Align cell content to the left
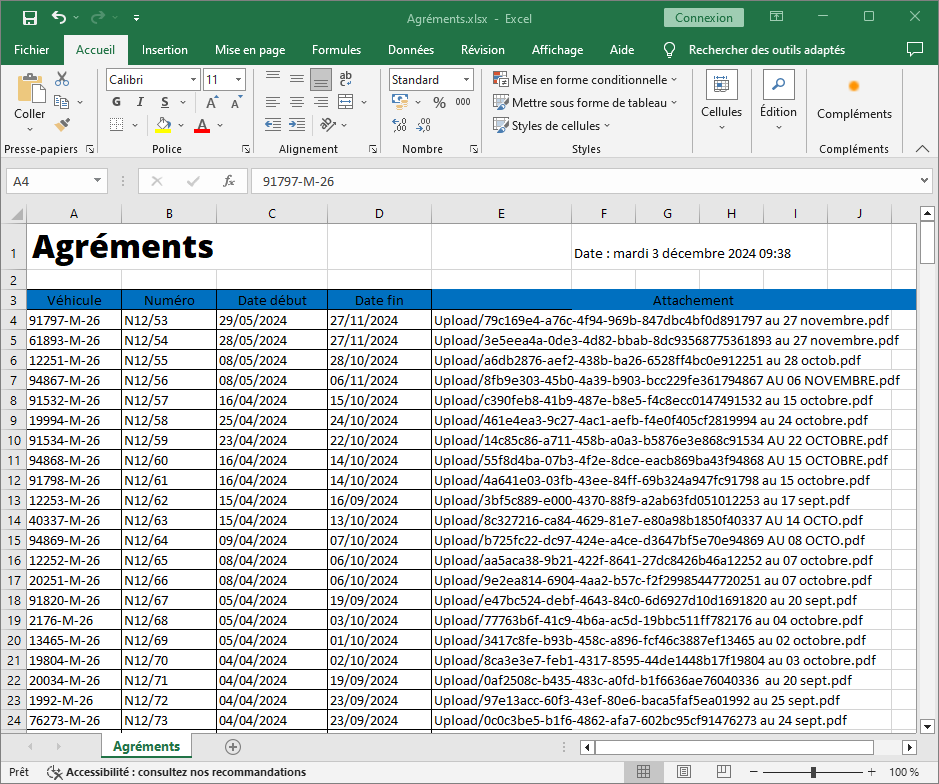Viewport: 939px width, 784px height. tap(273, 102)
